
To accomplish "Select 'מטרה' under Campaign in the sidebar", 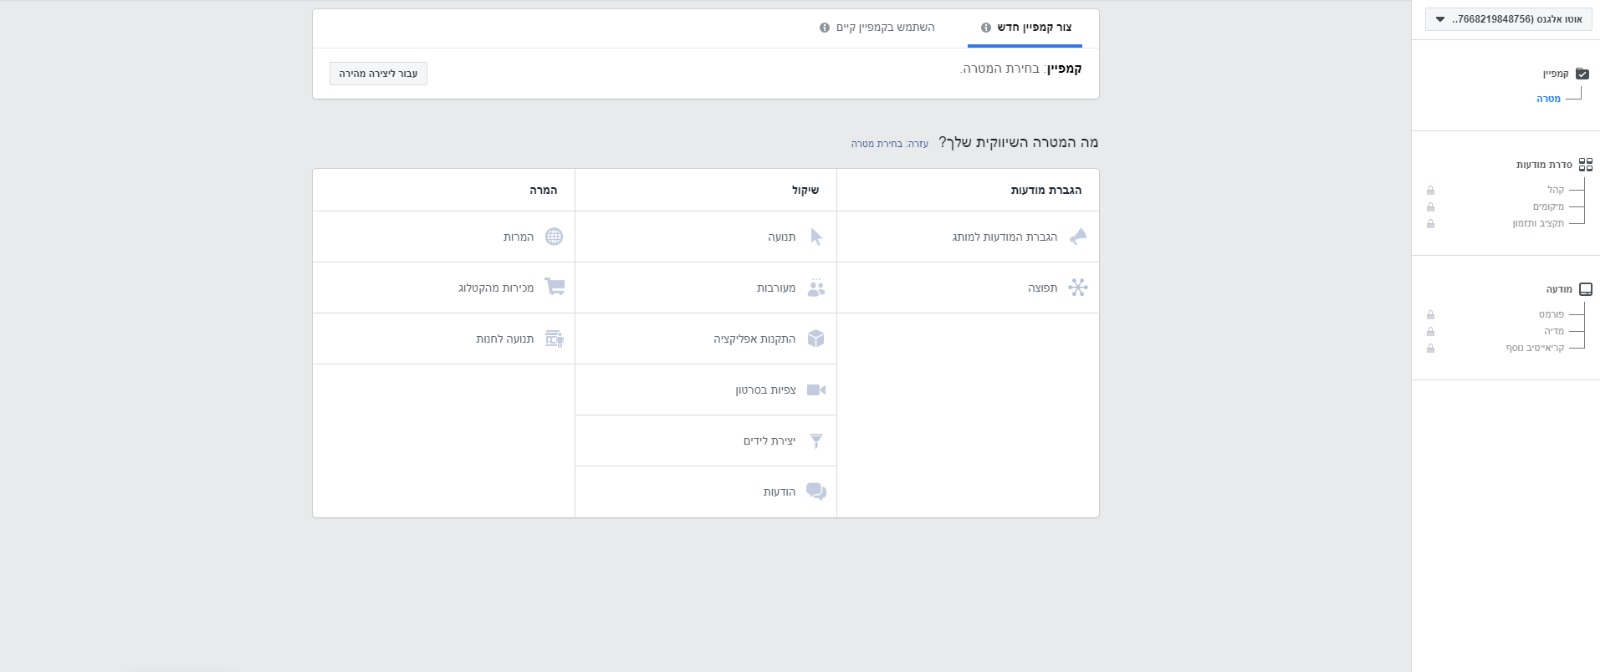I will click(x=1548, y=99).
